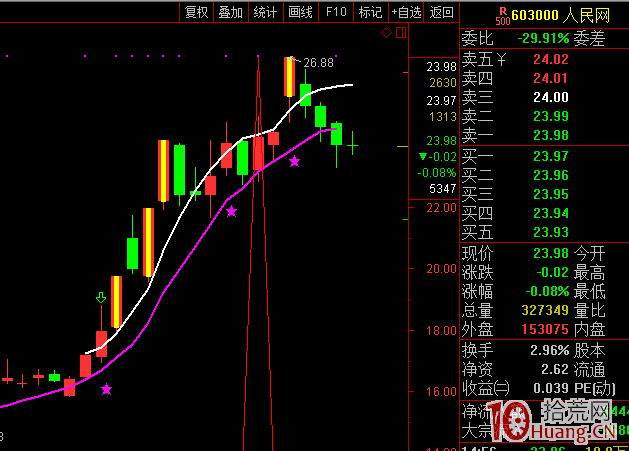Click the 卖五 ask price 24.02
The height and width of the screenshot is (451, 629).
551,59
